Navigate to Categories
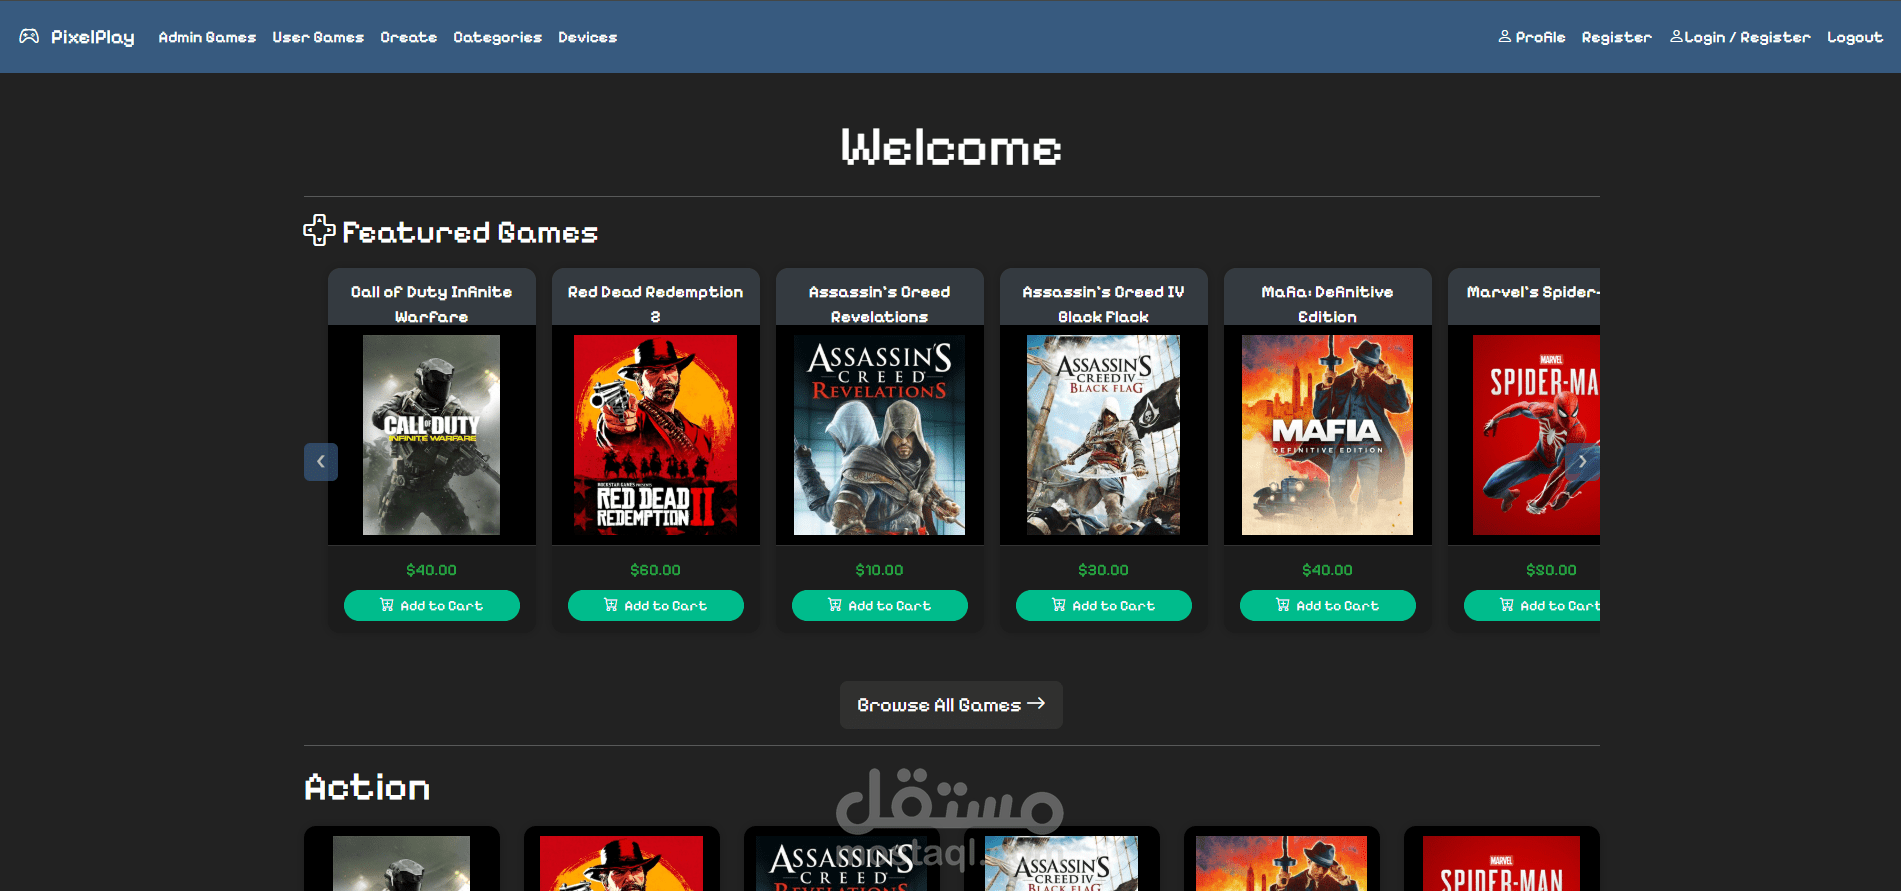 pyautogui.click(x=497, y=37)
